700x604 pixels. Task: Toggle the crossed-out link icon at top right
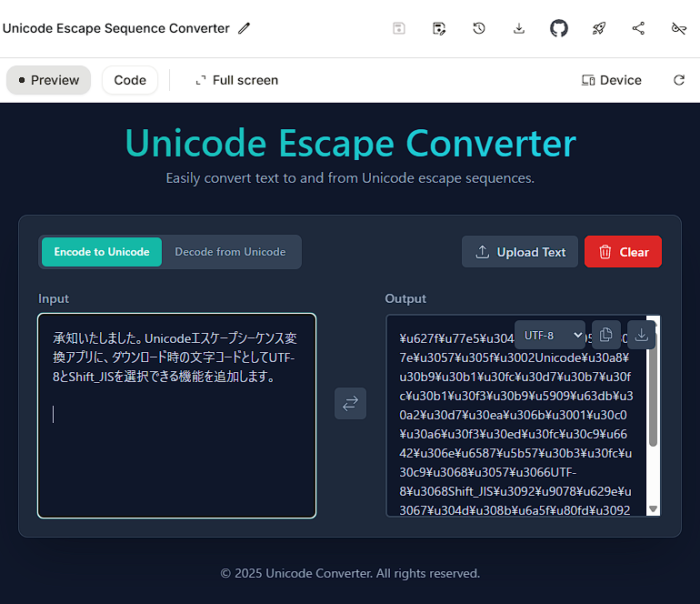[x=679, y=28]
